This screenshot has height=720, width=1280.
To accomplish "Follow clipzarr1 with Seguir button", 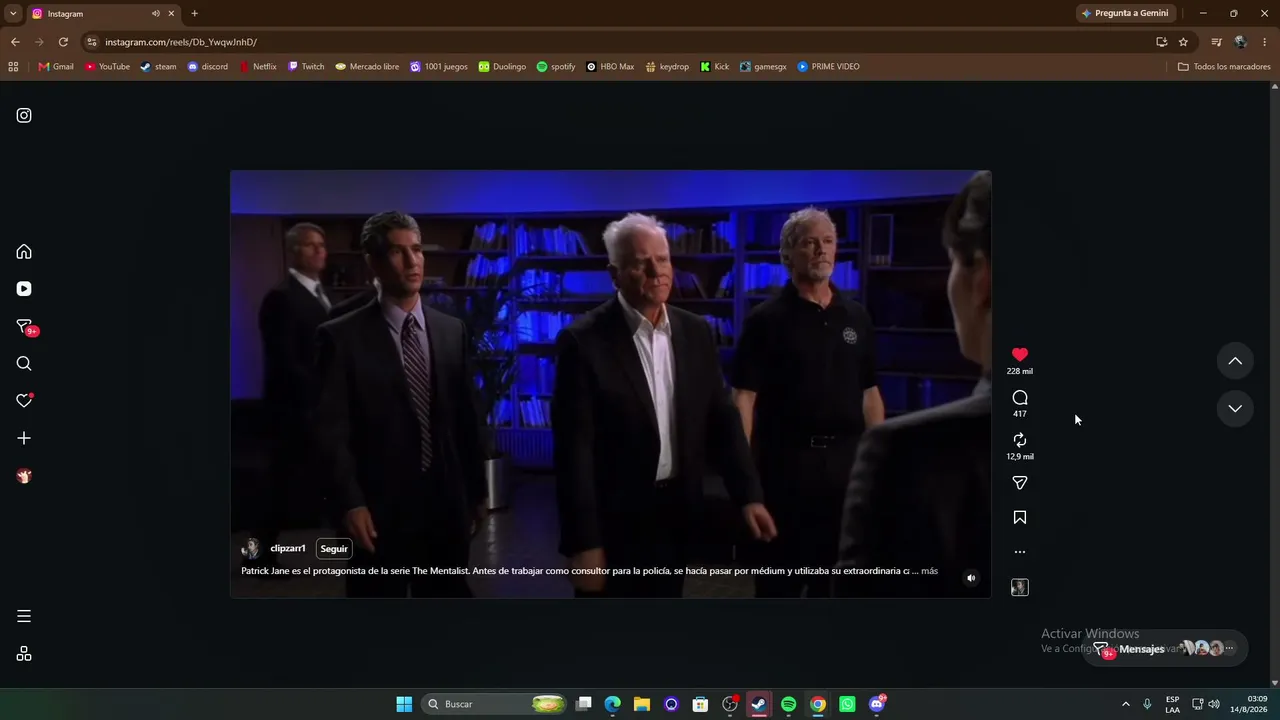I will (x=334, y=548).
